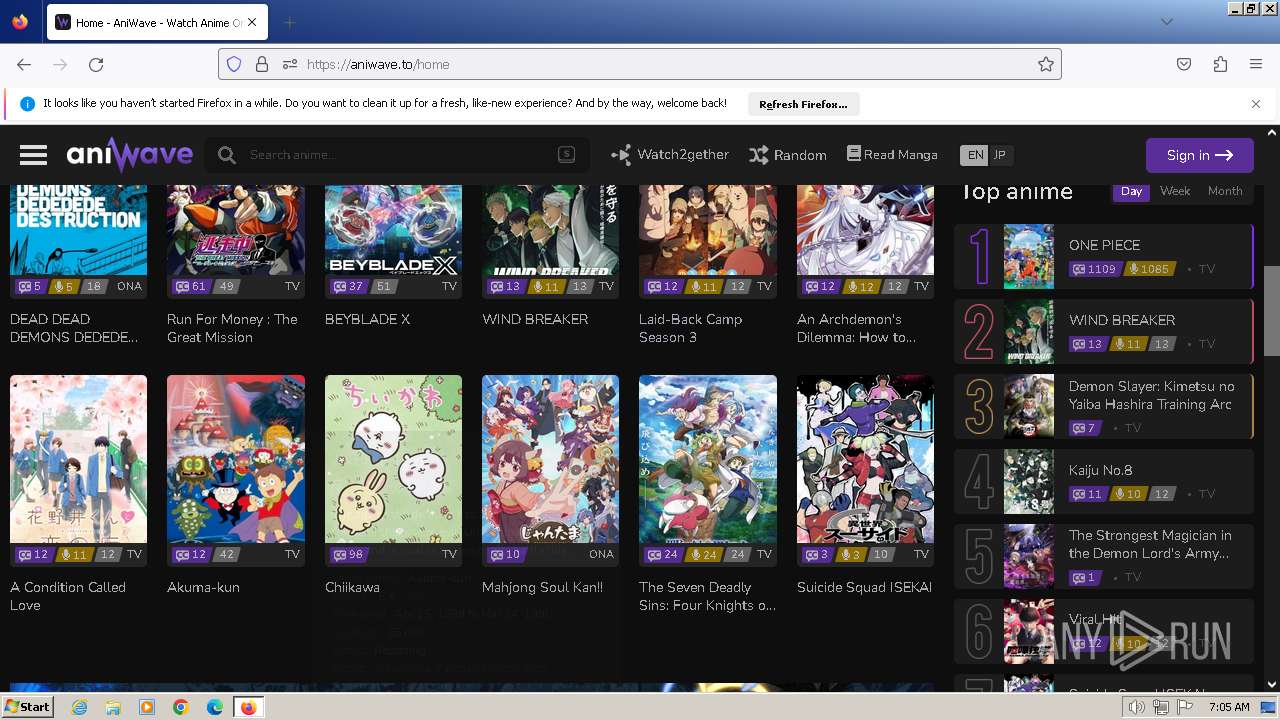Screen dimensions: 1280x720
Task: Launch Microsoft Edge from taskbar
Action: [x=214, y=707]
